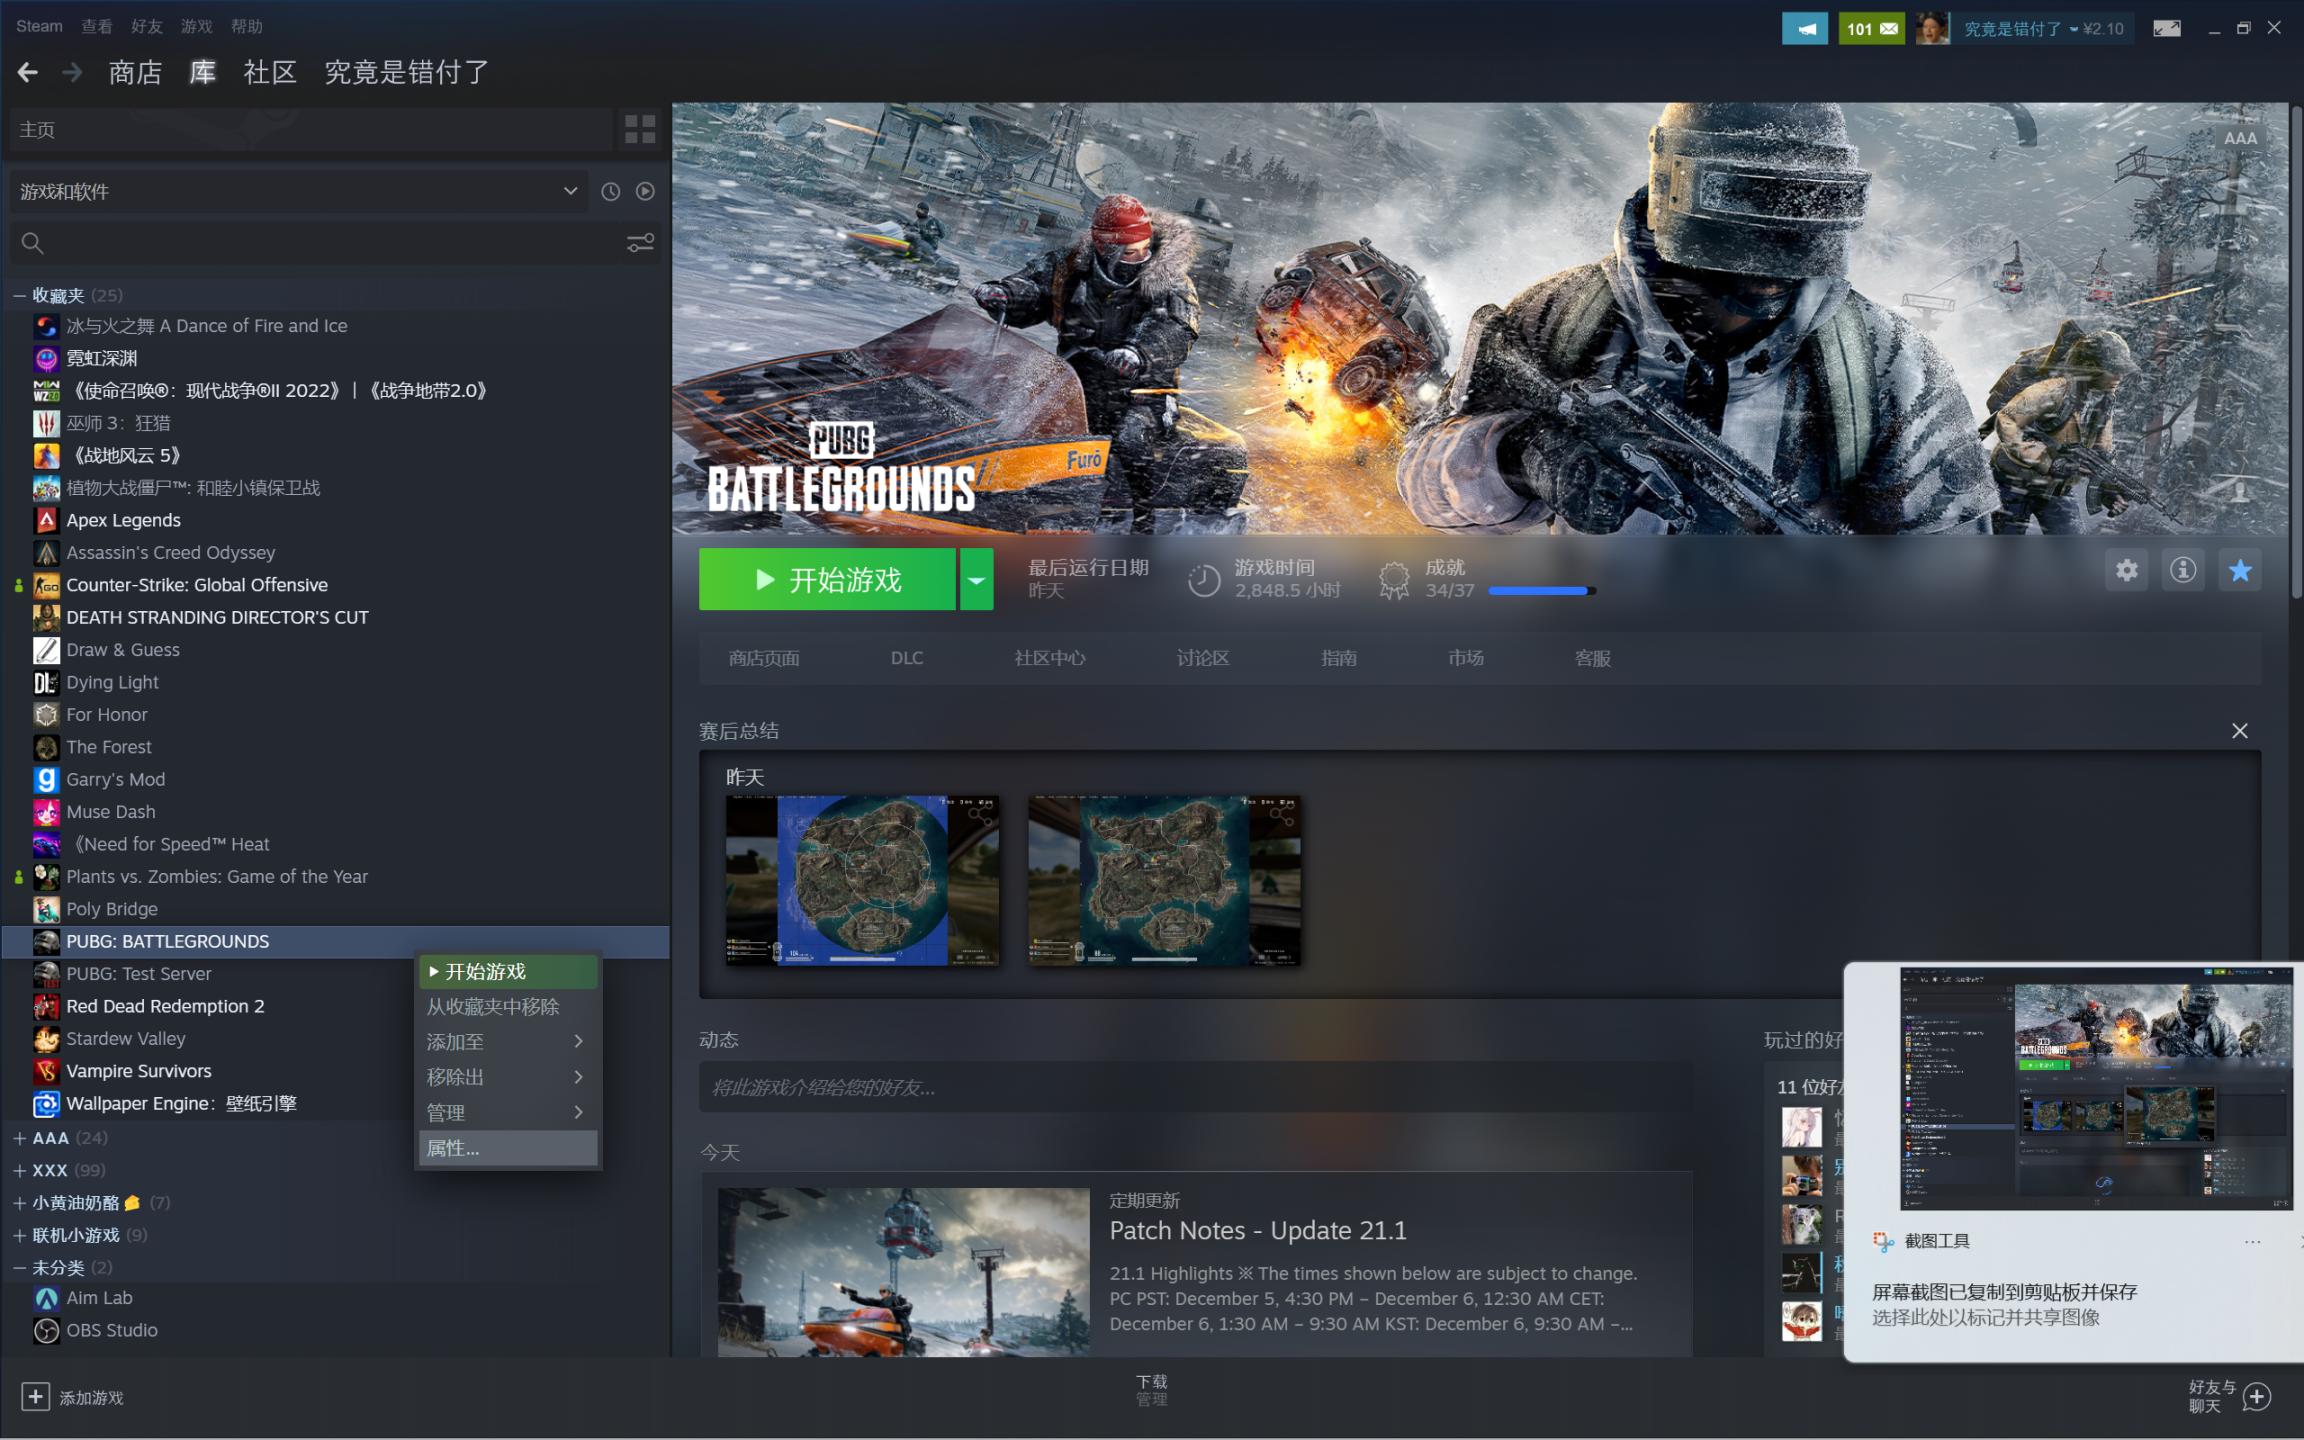This screenshot has height=1440, width=2304.
Task: Expand the 添加至 submenu
Action: tap(508, 1042)
